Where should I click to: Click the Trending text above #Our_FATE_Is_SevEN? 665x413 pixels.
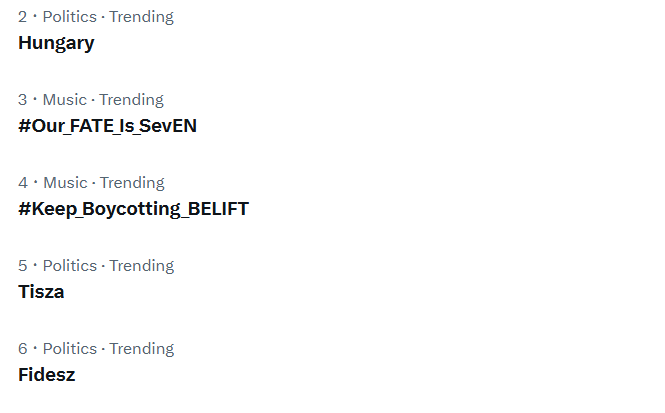(x=131, y=100)
